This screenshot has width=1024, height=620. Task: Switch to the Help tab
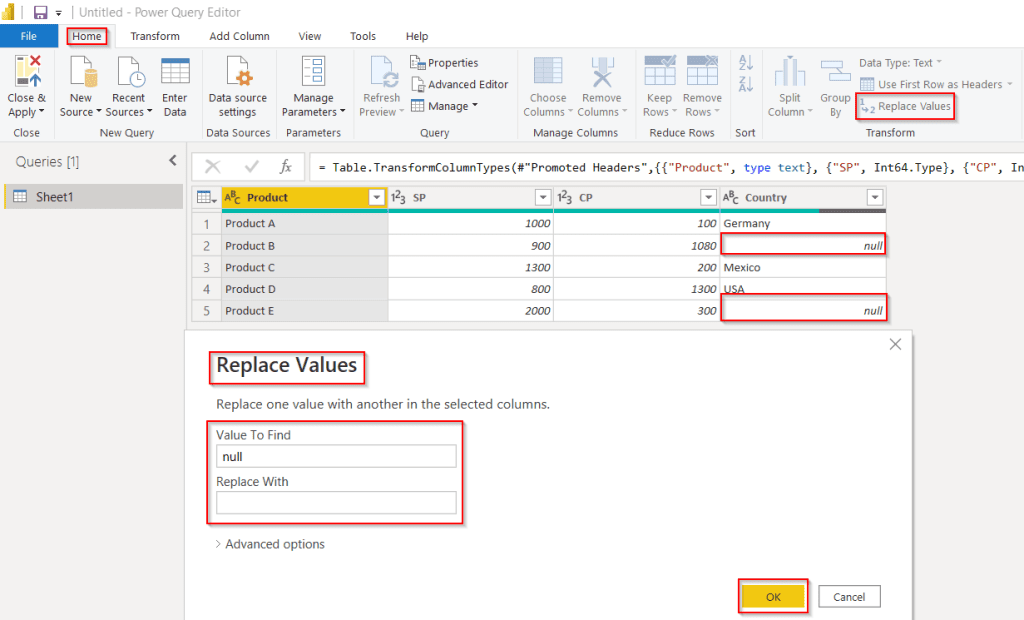[x=417, y=36]
